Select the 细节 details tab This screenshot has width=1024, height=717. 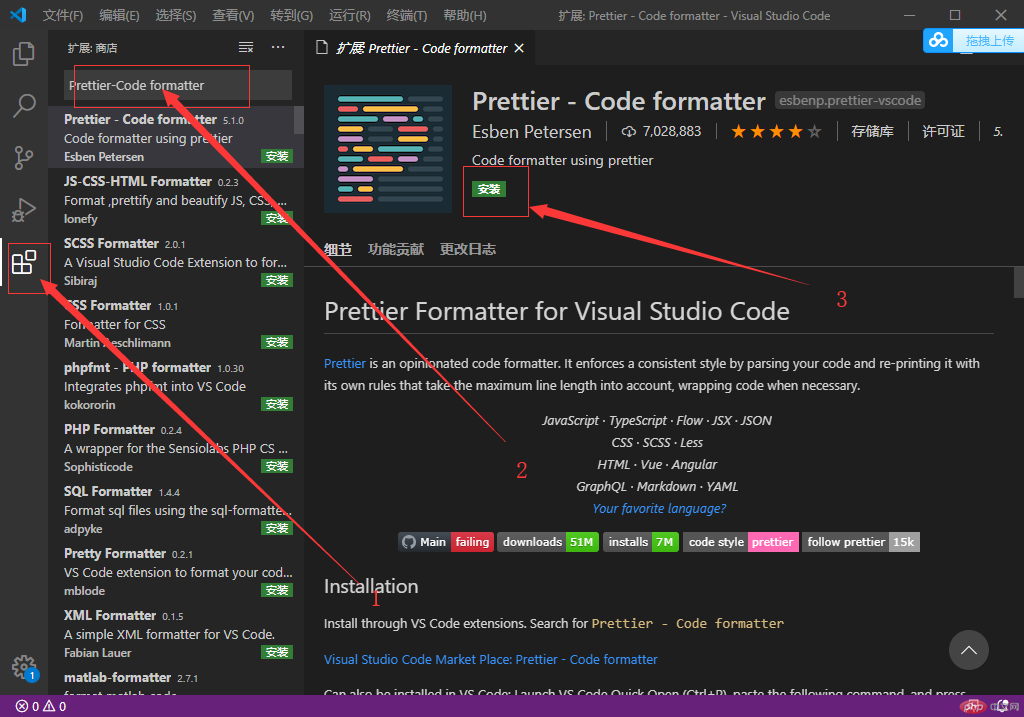click(338, 249)
